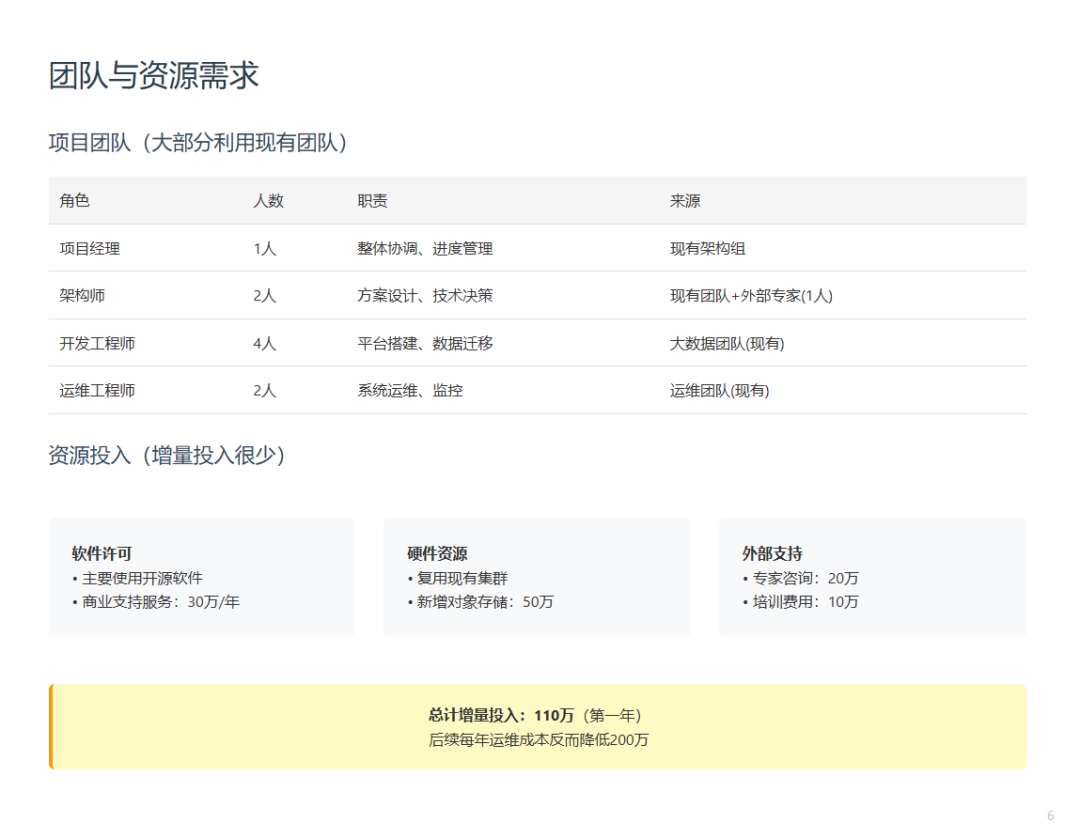
Task: Click the 人数 column header
Action: pos(268,200)
